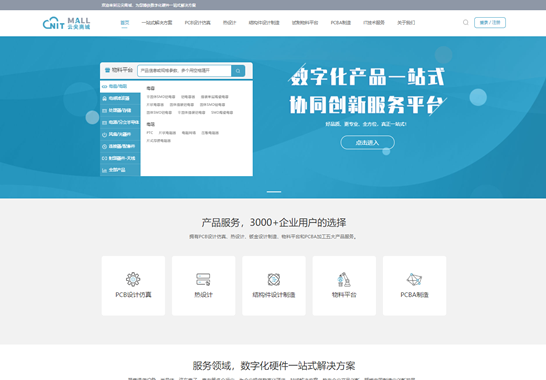Image resolution: width=546 pixels, height=380 pixels.
Task: Open 关于我们 in the top navigation
Action: (x=406, y=23)
